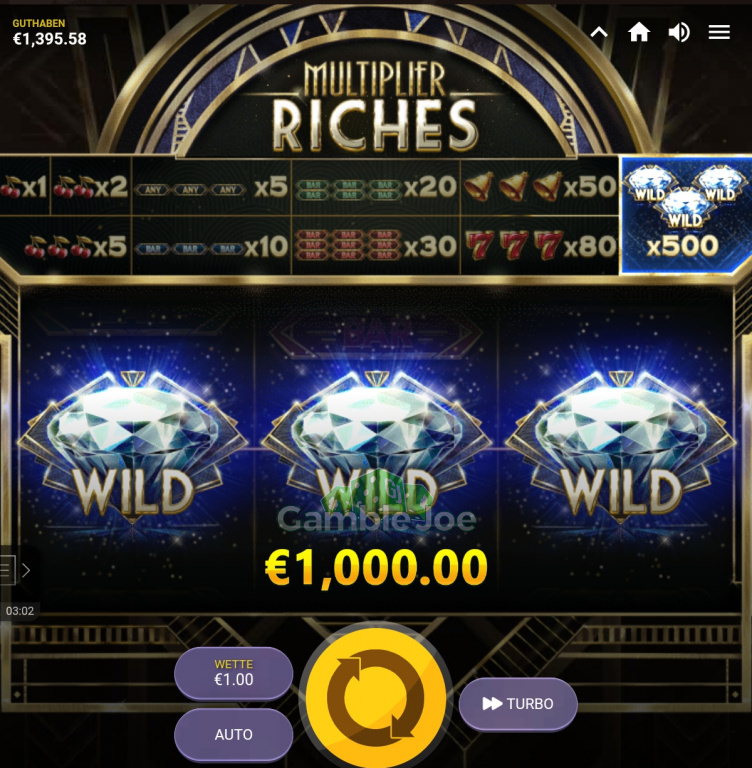The image size is (752, 768).
Task: Mute the game sound
Action: pyautogui.click(x=679, y=33)
